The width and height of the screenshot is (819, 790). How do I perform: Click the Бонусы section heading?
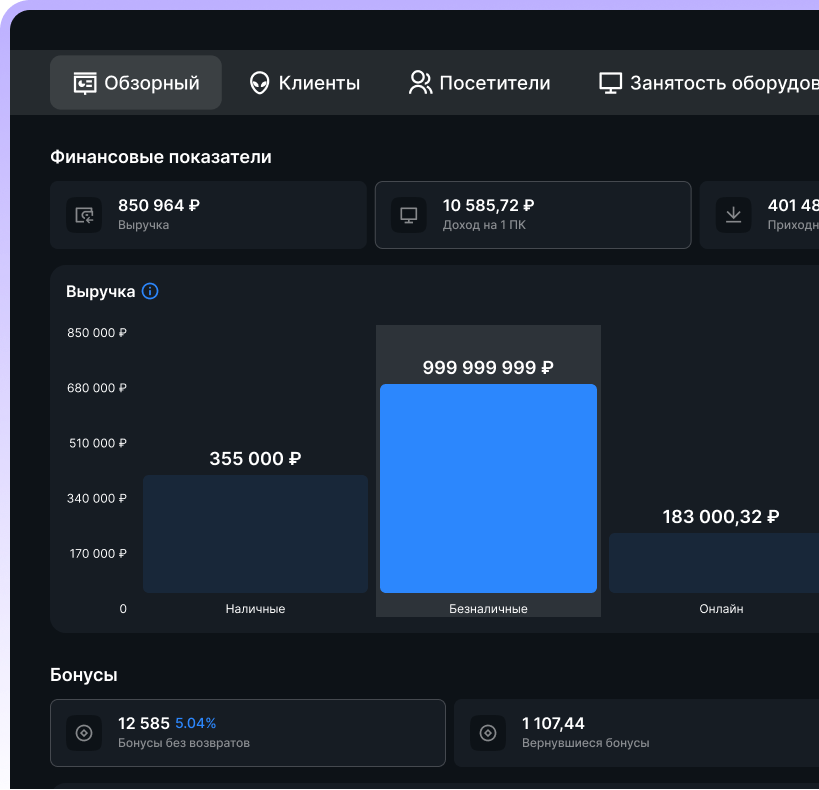point(84,675)
